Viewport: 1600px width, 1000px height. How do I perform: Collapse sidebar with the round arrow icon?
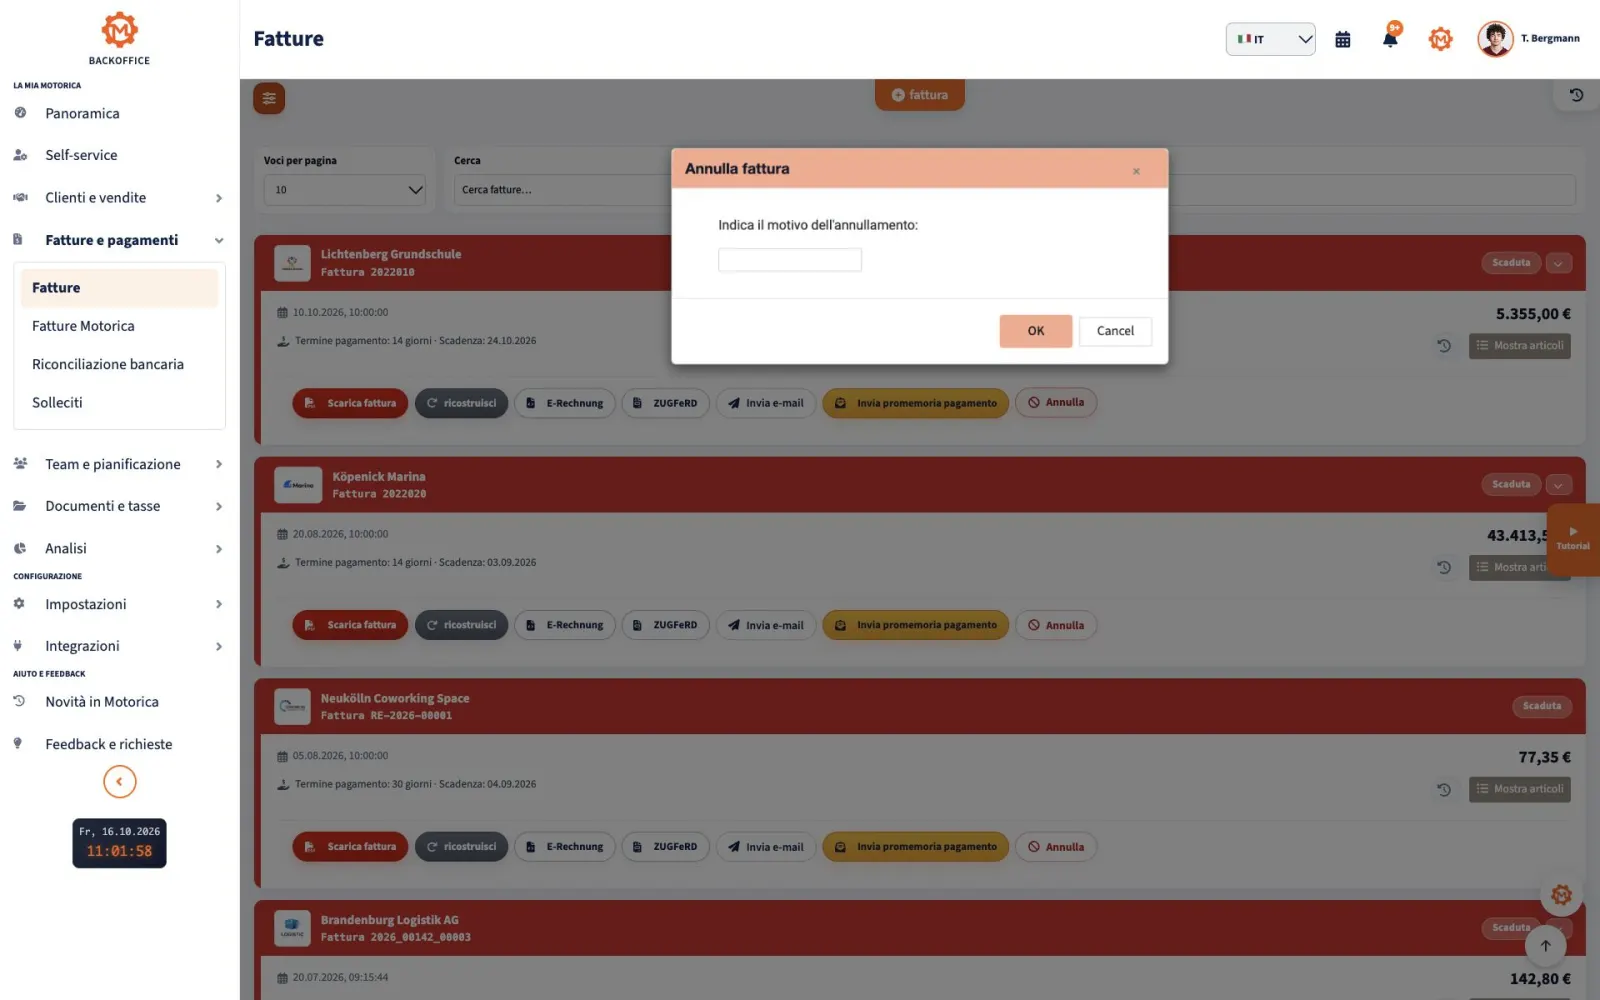[119, 781]
